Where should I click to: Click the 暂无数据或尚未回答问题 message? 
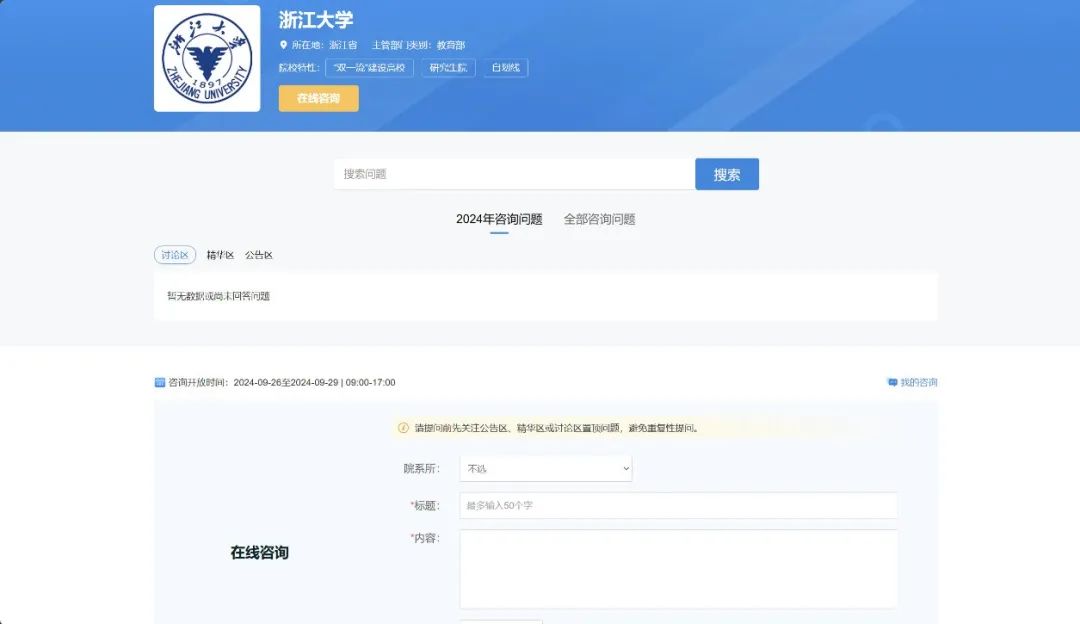(218, 296)
